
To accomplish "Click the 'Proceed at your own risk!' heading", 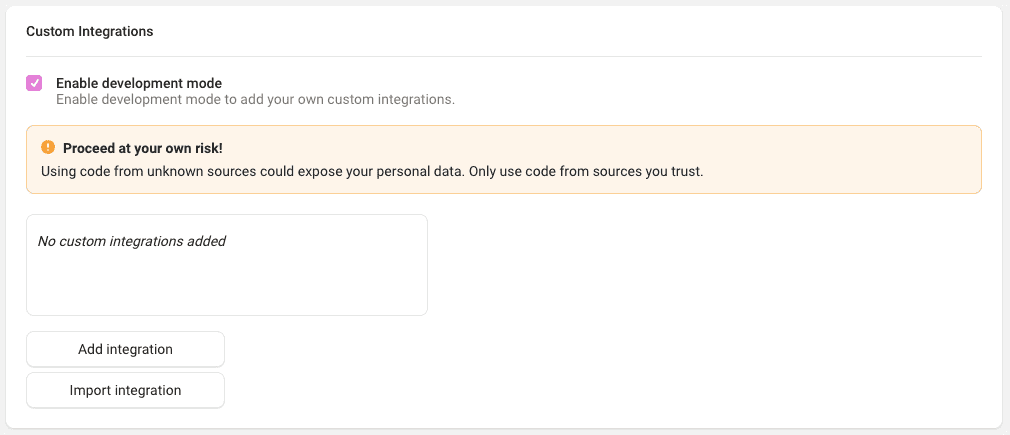I will (x=143, y=148).
